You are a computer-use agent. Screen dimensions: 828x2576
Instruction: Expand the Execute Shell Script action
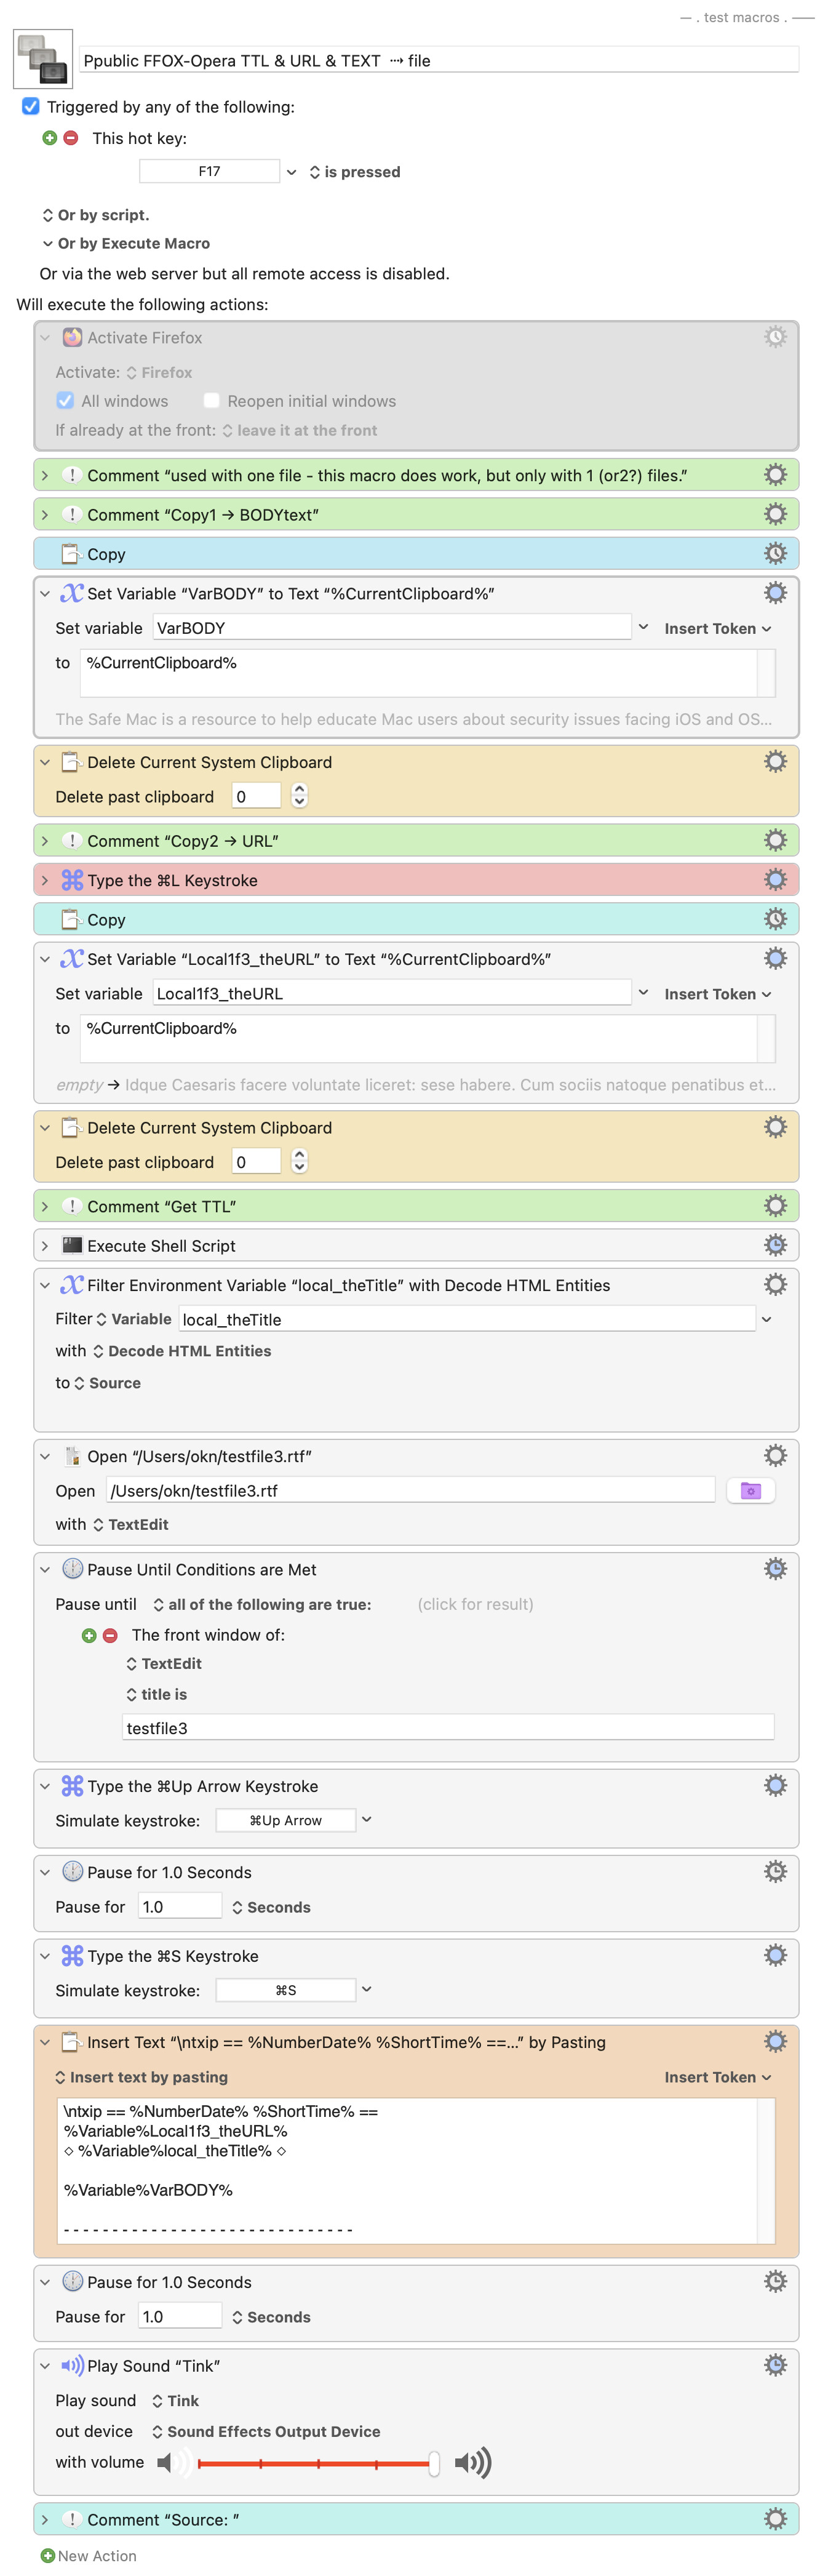point(45,1246)
